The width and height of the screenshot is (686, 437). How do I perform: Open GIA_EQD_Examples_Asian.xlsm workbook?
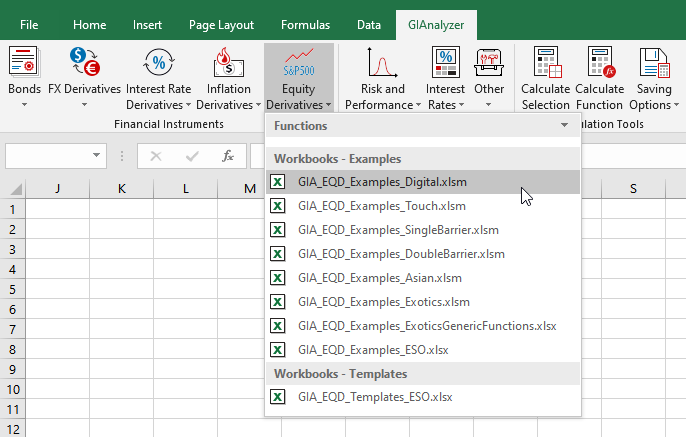(423, 278)
